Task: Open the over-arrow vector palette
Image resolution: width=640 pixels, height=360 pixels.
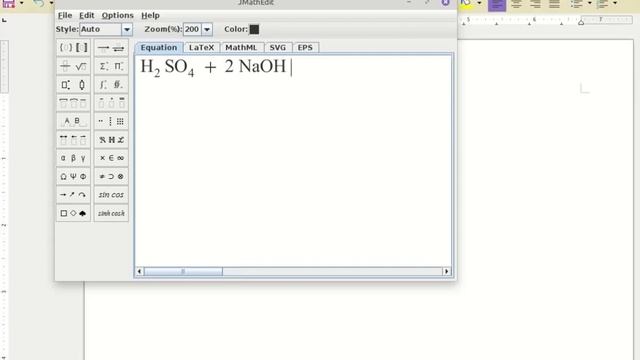Action: (x=73, y=140)
